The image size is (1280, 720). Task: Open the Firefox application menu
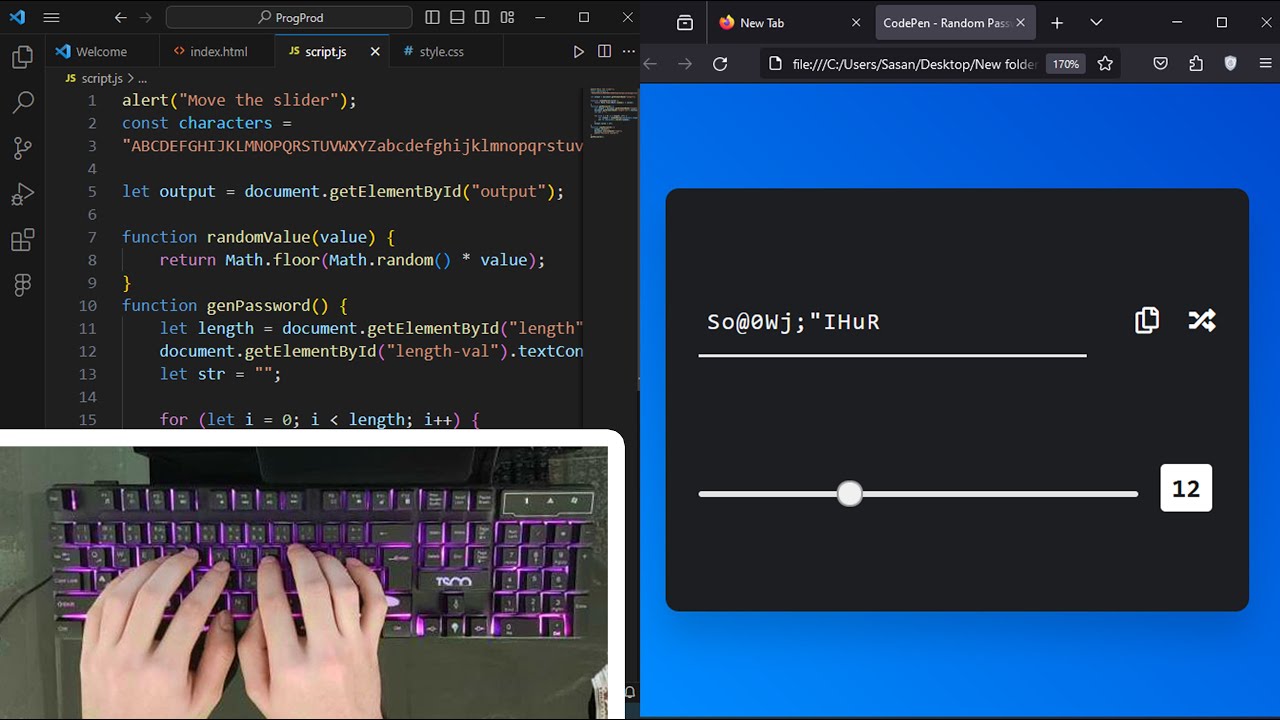click(x=1265, y=64)
